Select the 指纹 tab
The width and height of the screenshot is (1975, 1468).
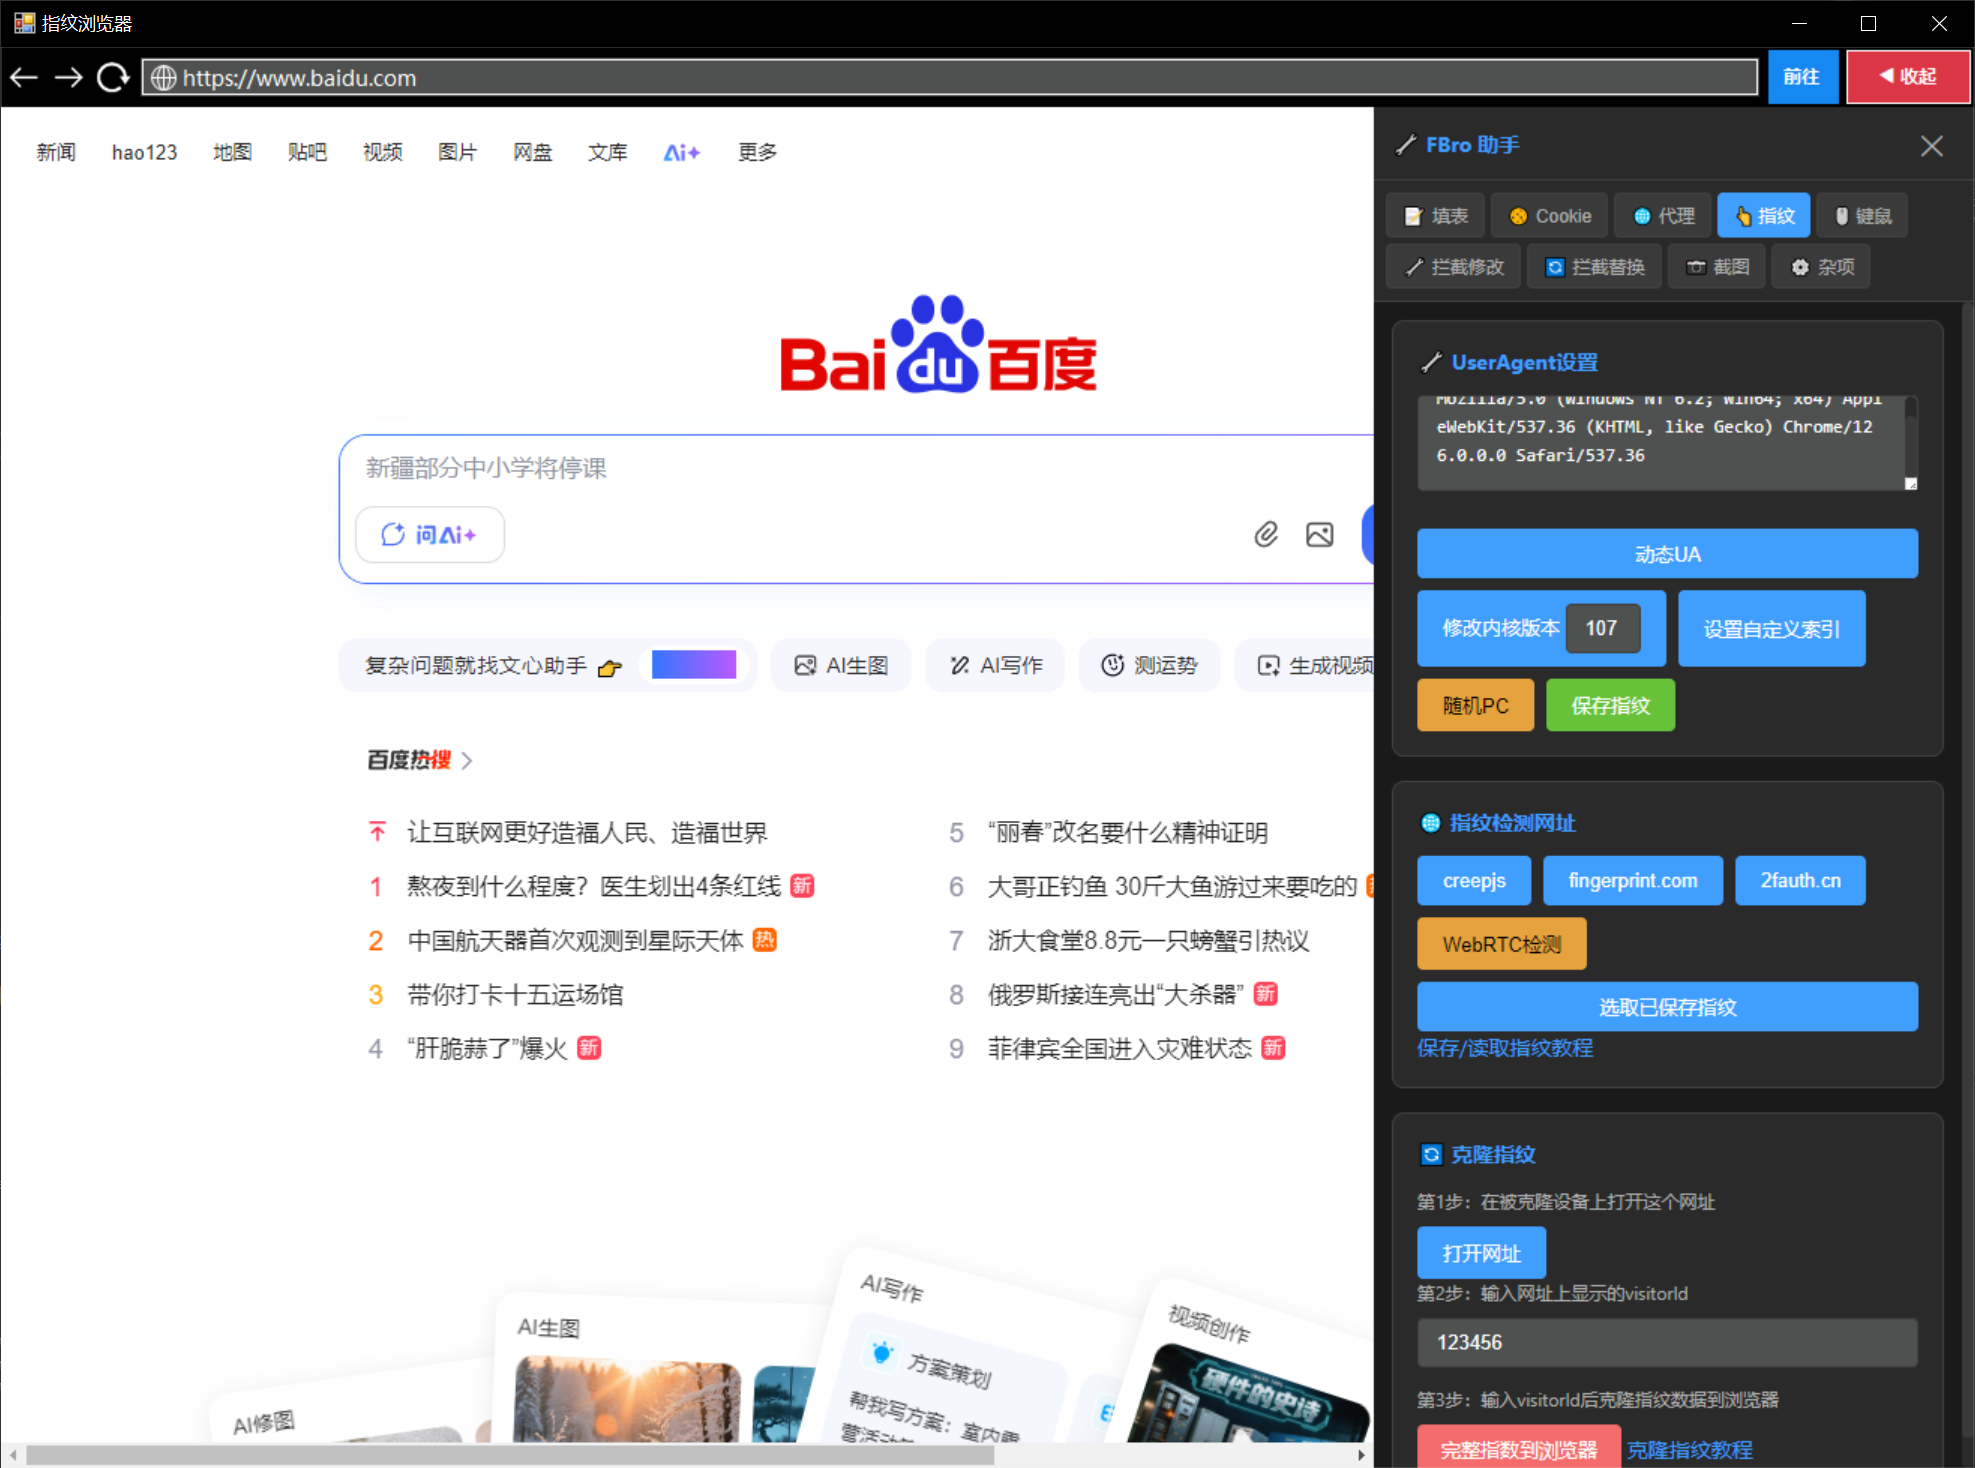[1765, 216]
